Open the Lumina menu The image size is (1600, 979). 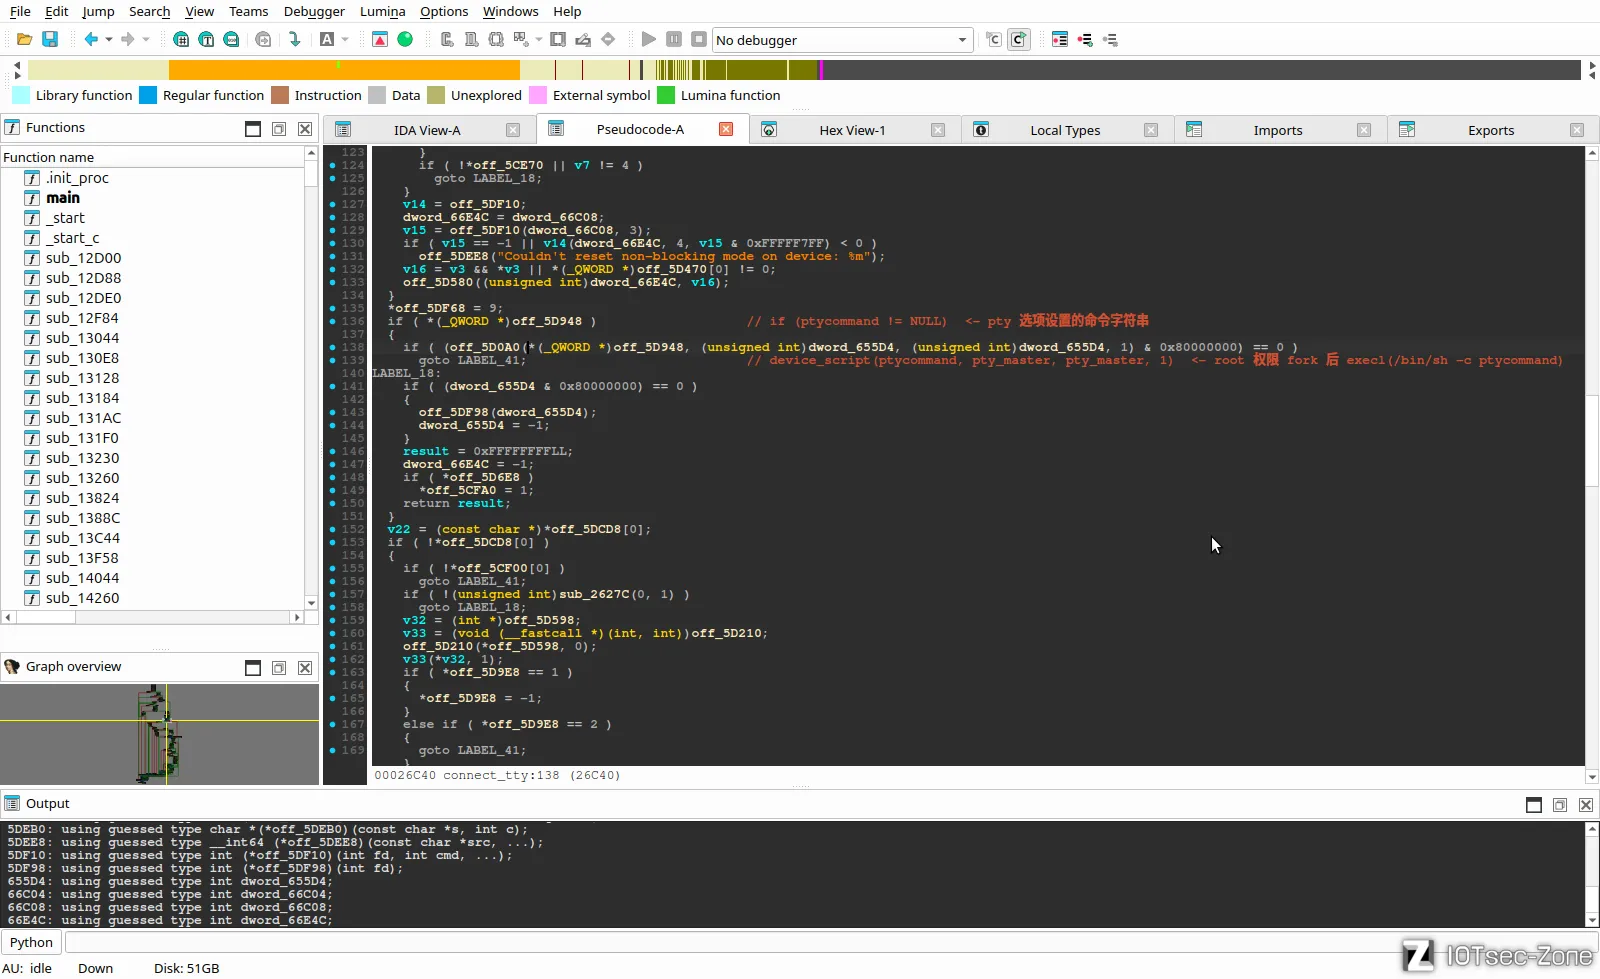pos(382,11)
